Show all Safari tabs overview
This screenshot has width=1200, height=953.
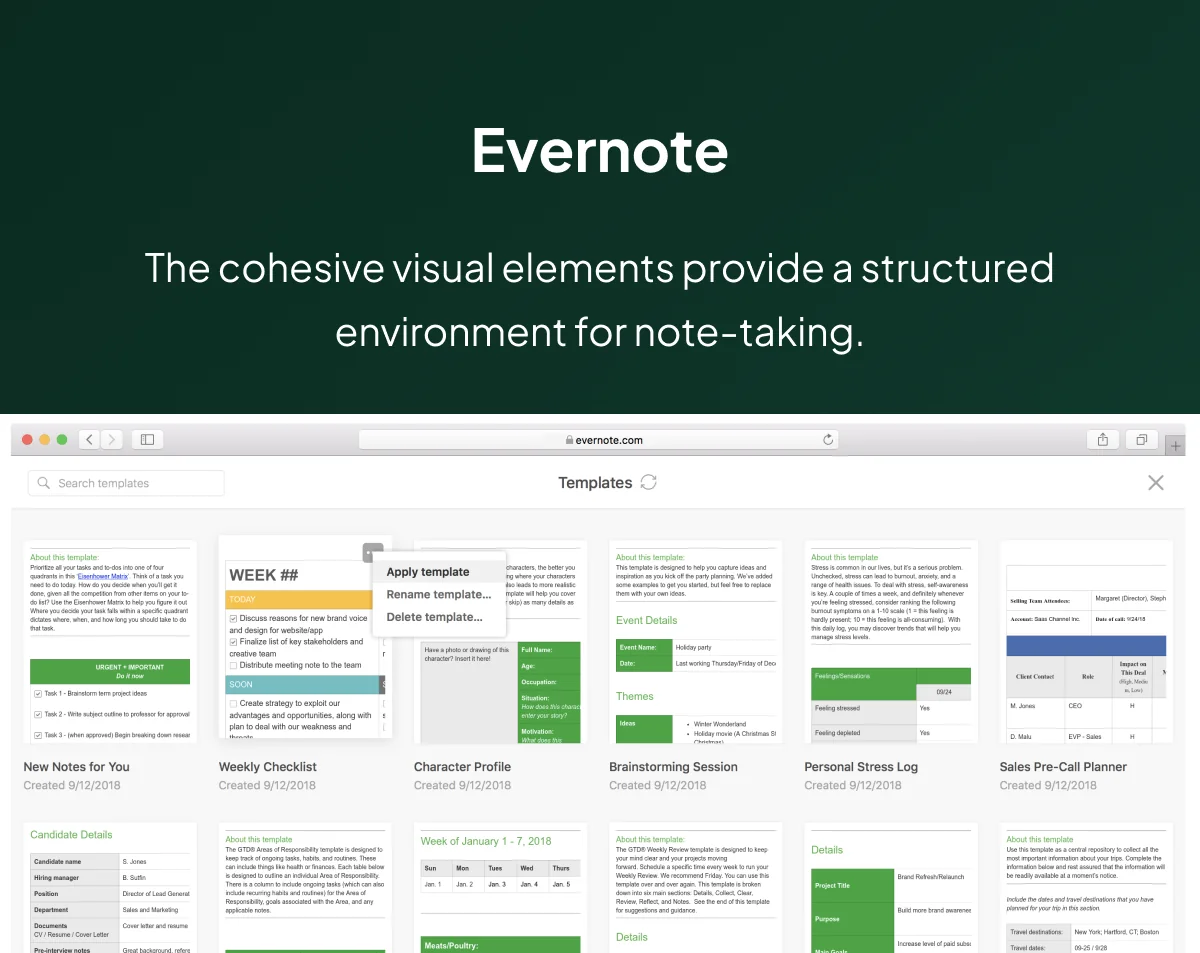(x=1141, y=439)
